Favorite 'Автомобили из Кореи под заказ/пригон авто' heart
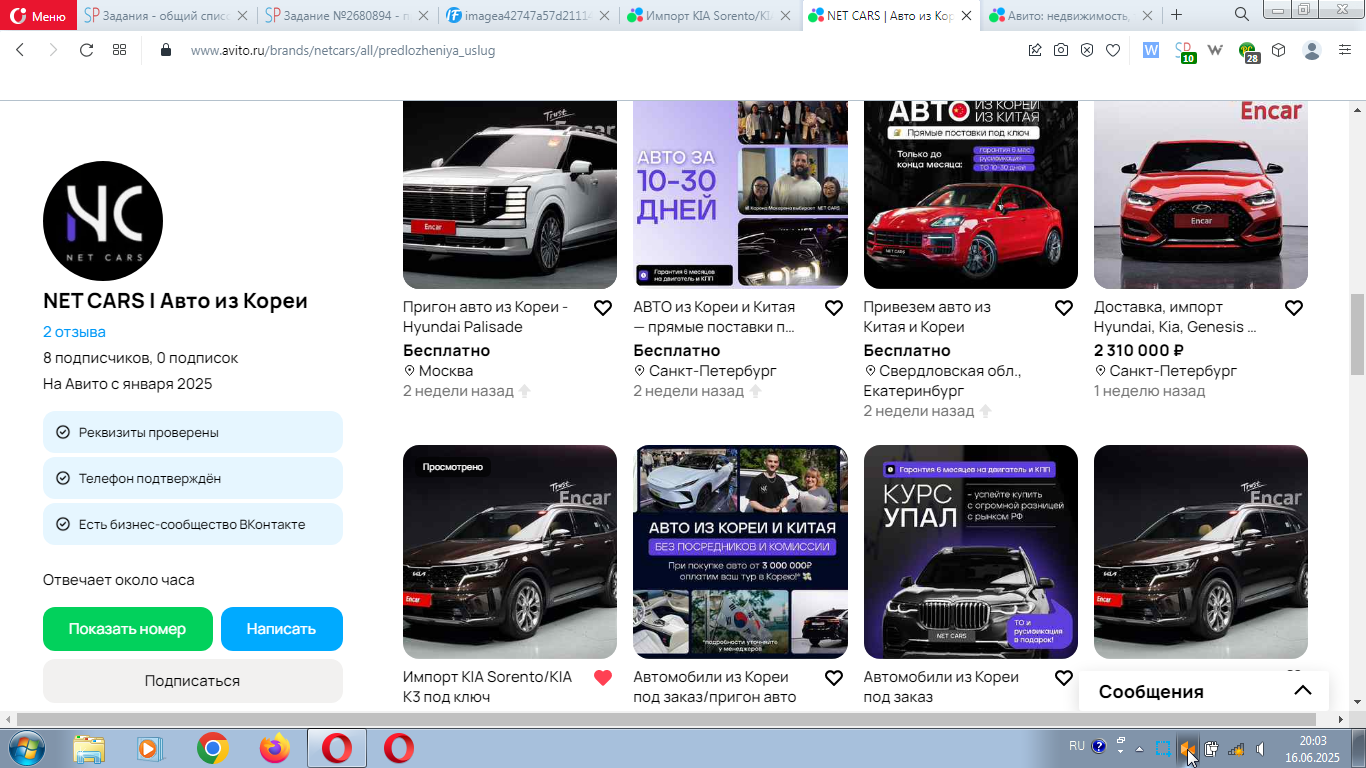Screen dimensions: 1366x768 tap(834, 678)
